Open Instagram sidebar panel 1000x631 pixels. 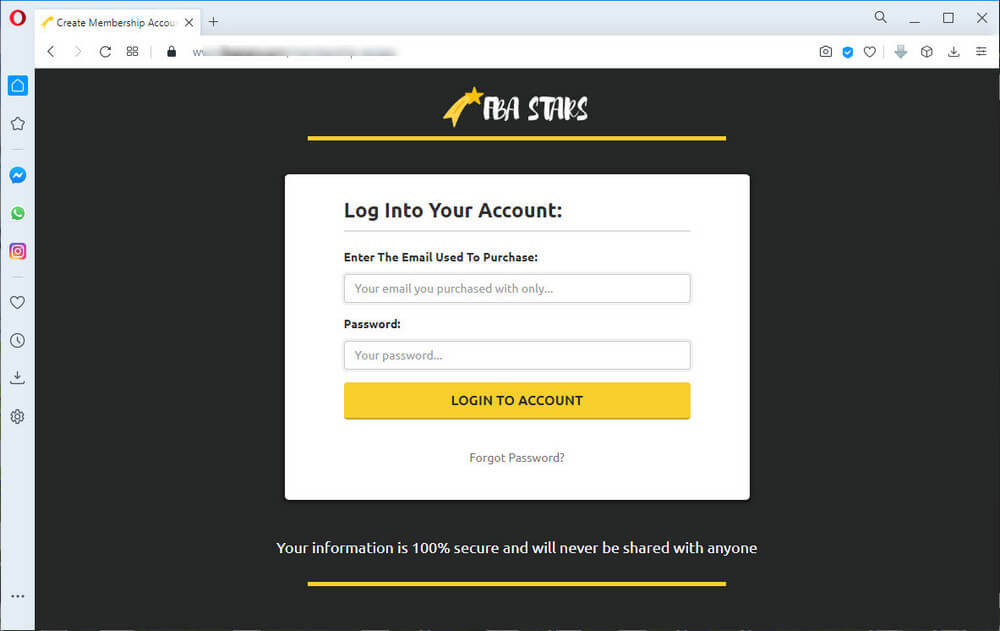(x=18, y=251)
